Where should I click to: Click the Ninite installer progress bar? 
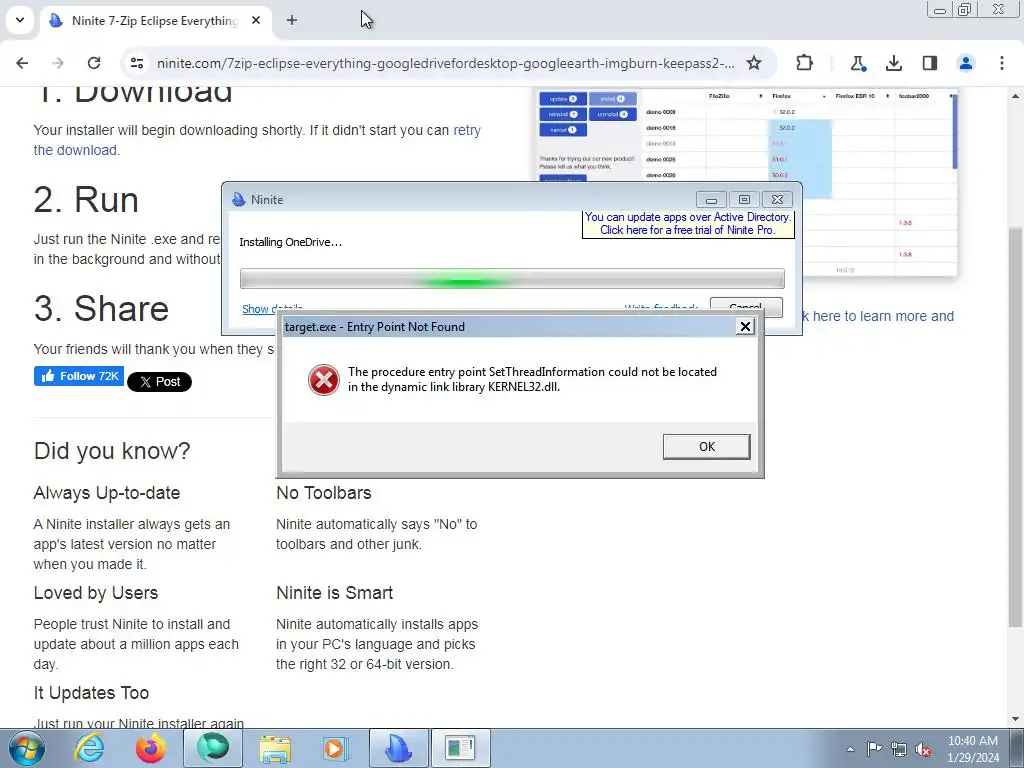coord(512,279)
